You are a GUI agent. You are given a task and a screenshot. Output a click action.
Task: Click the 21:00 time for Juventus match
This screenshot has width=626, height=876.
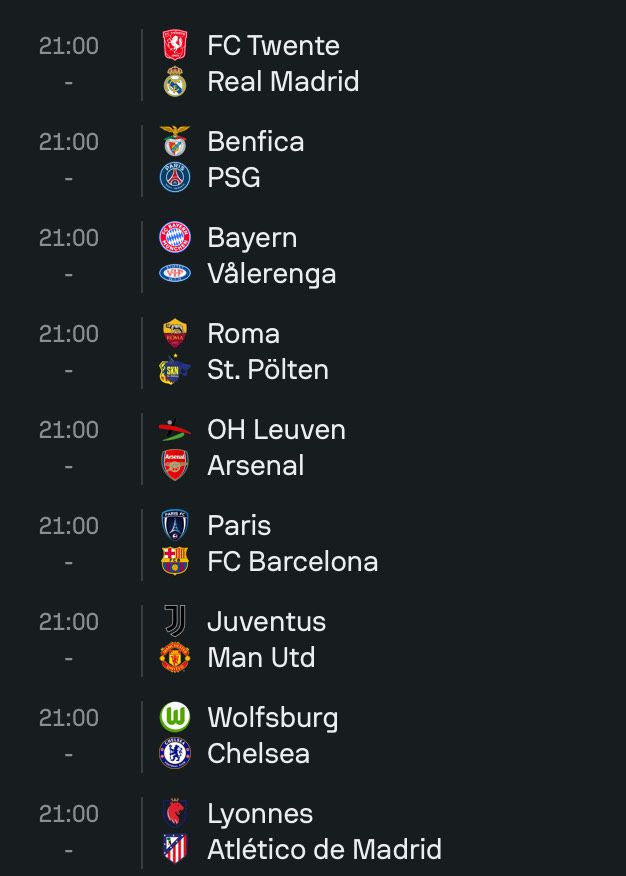(x=69, y=622)
